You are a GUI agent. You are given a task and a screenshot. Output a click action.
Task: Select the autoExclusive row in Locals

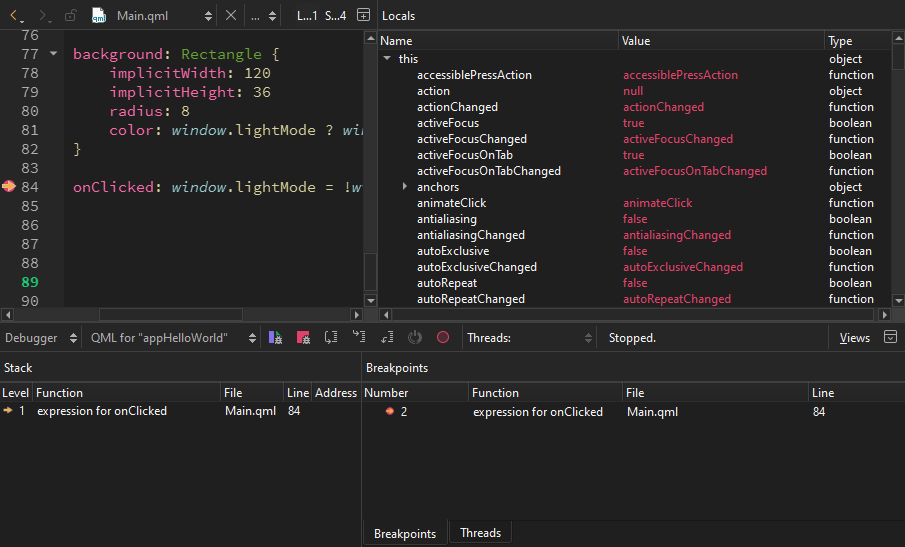click(635, 251)
